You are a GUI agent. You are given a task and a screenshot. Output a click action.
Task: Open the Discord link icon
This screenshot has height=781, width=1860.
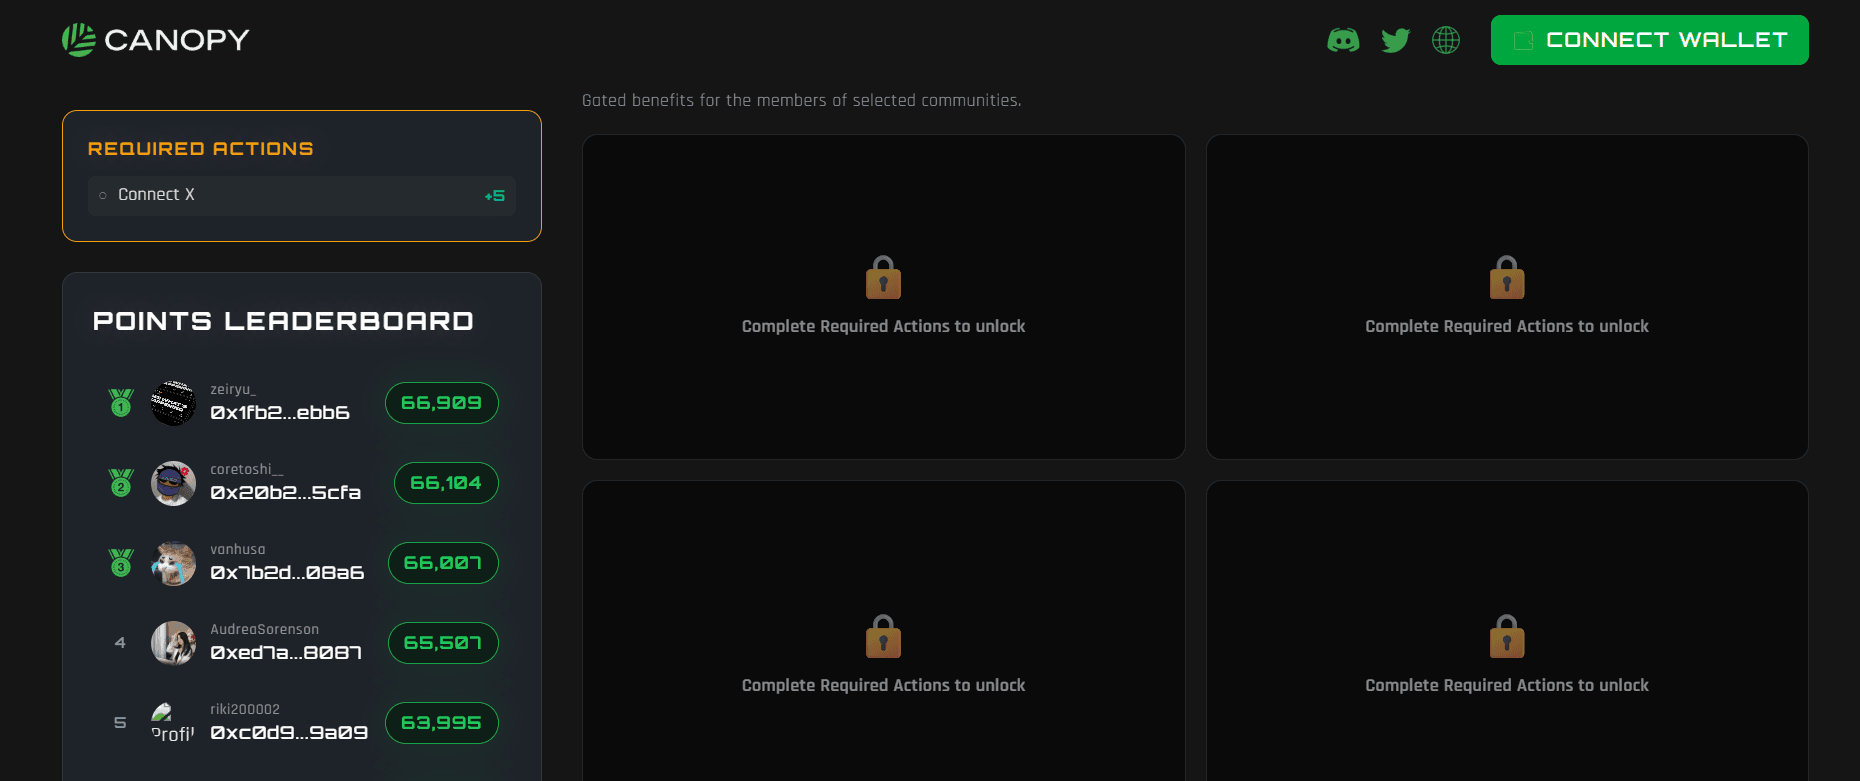tap(1343, 40)
